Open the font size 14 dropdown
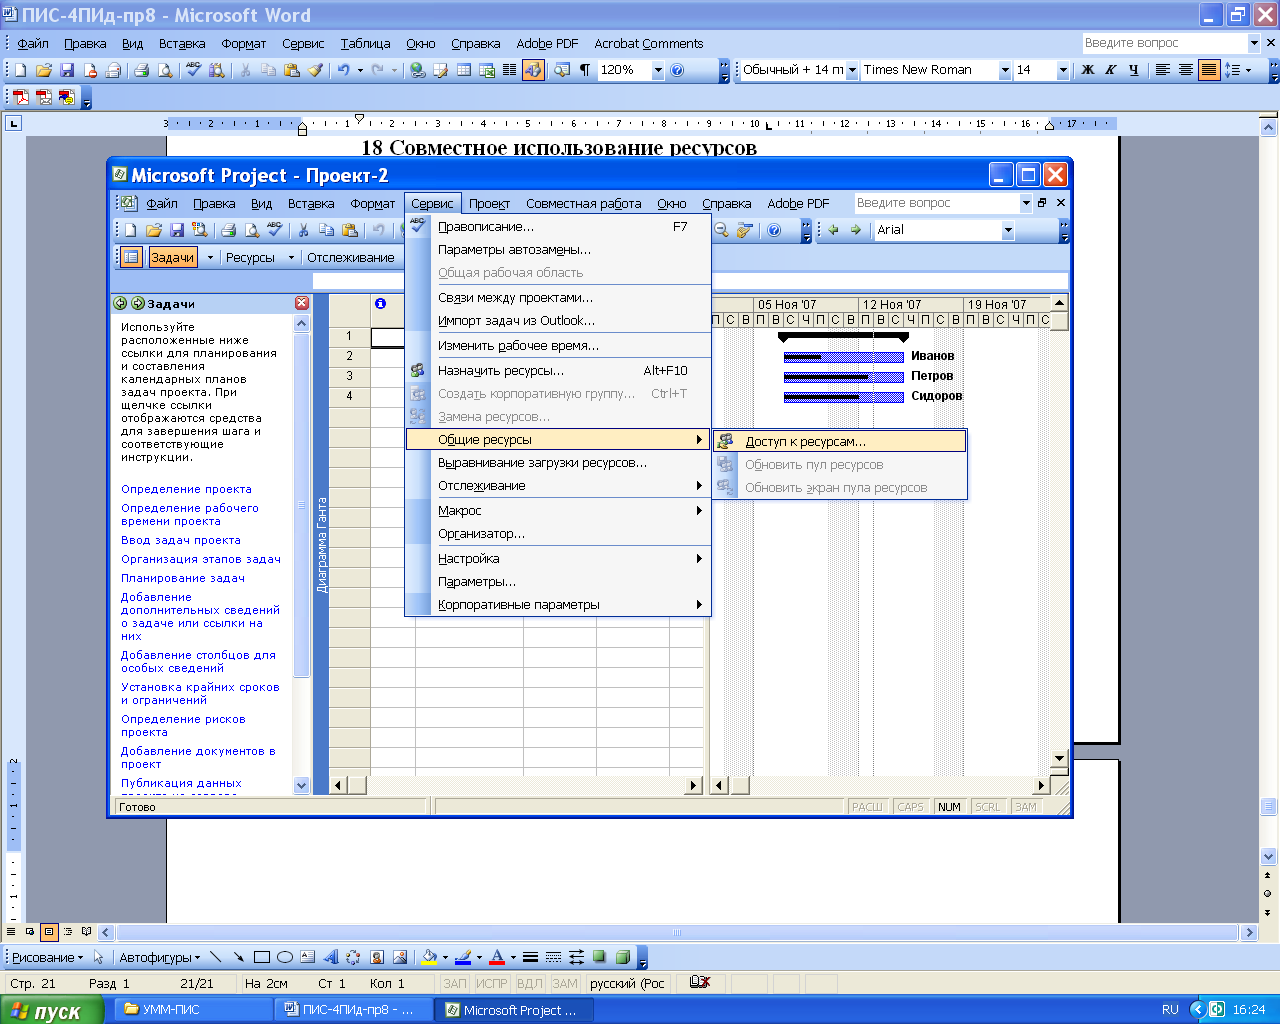 (x=1062, y=70)
